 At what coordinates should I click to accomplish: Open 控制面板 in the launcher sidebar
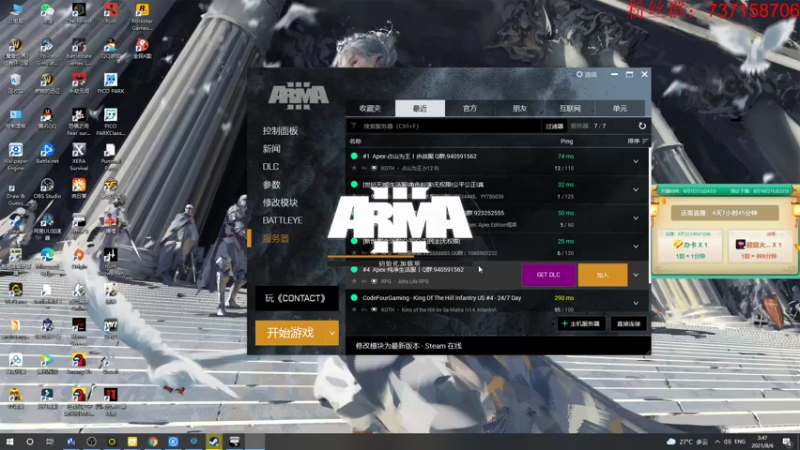[280, 131]
